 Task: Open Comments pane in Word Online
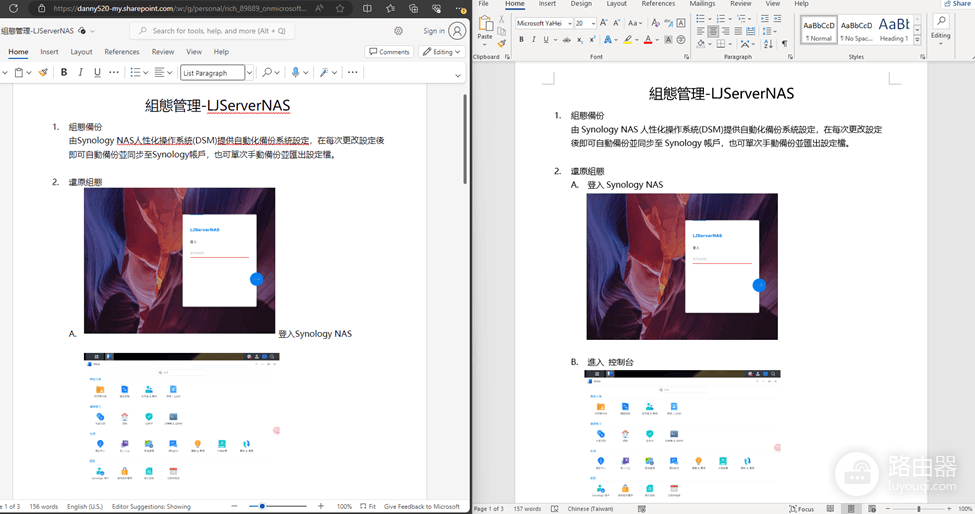click(x=389, y=52)
